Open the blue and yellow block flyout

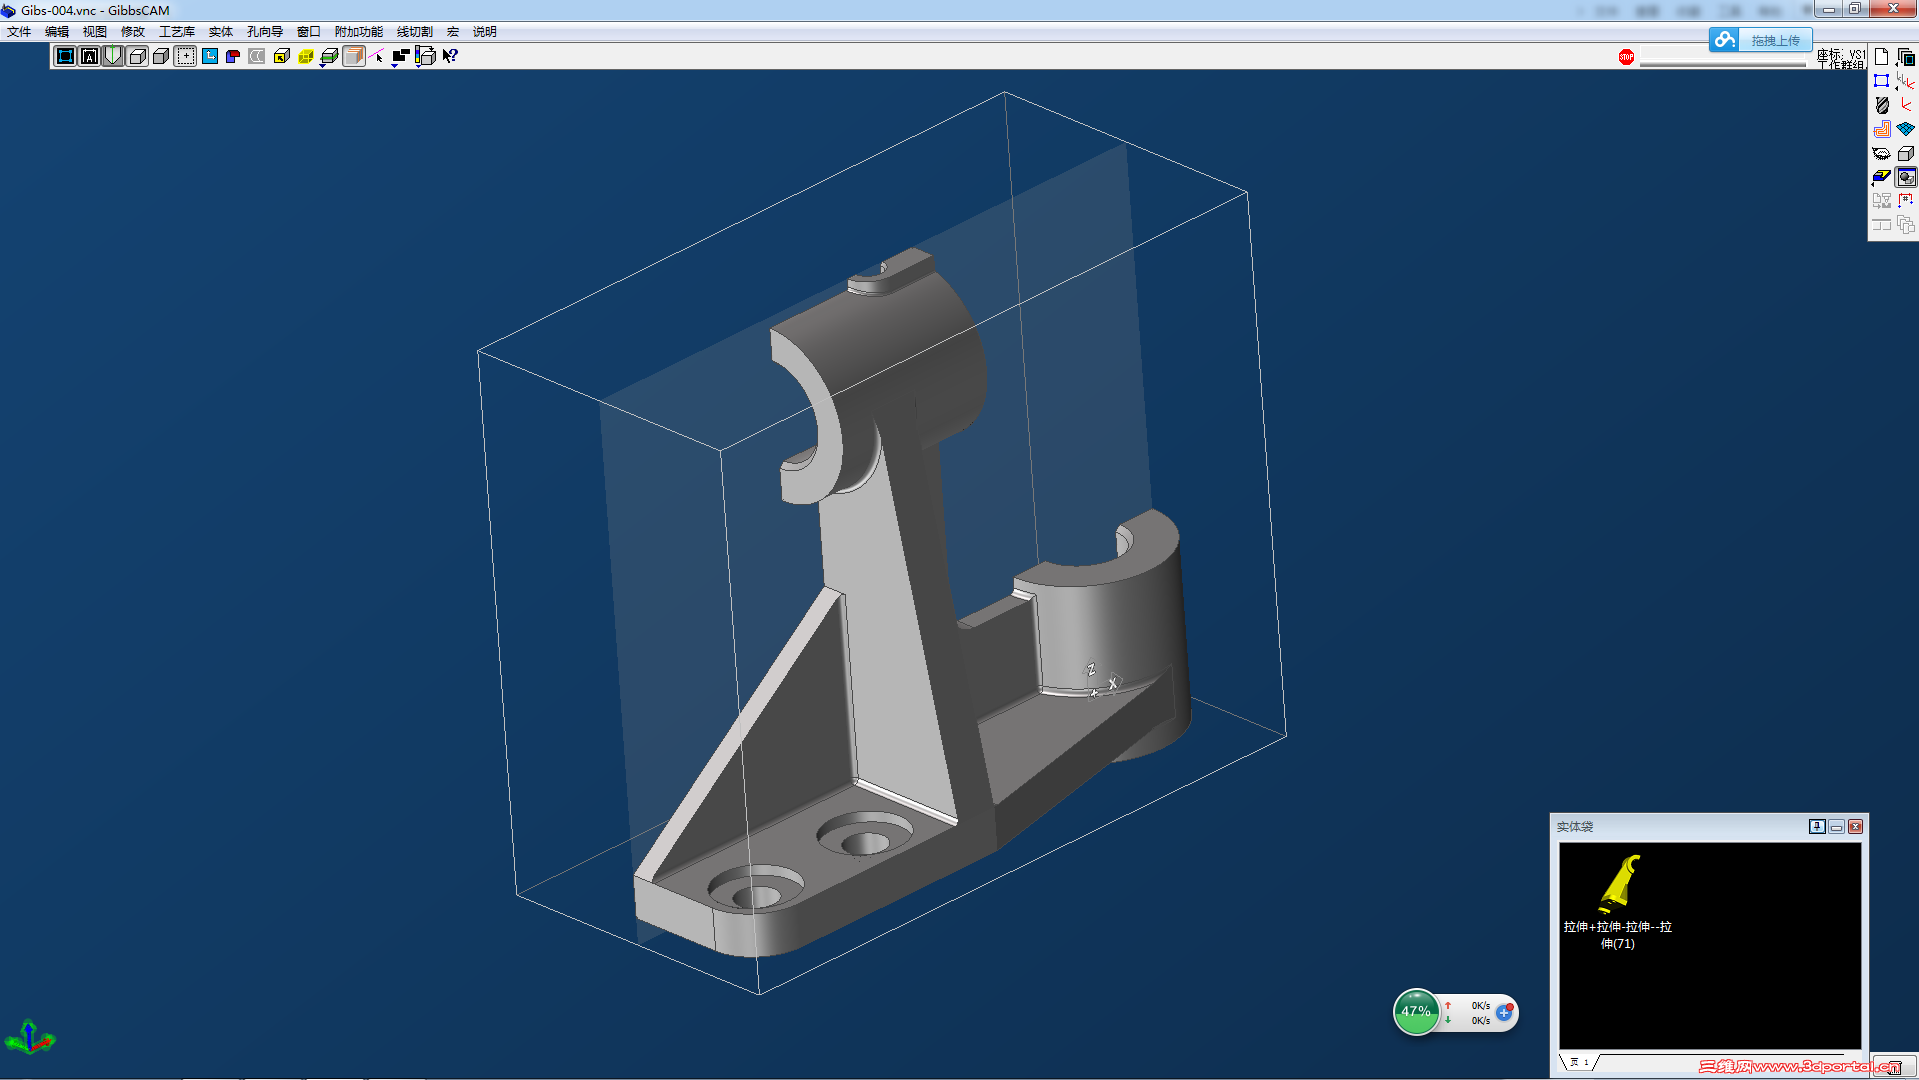pos(1881,177)
